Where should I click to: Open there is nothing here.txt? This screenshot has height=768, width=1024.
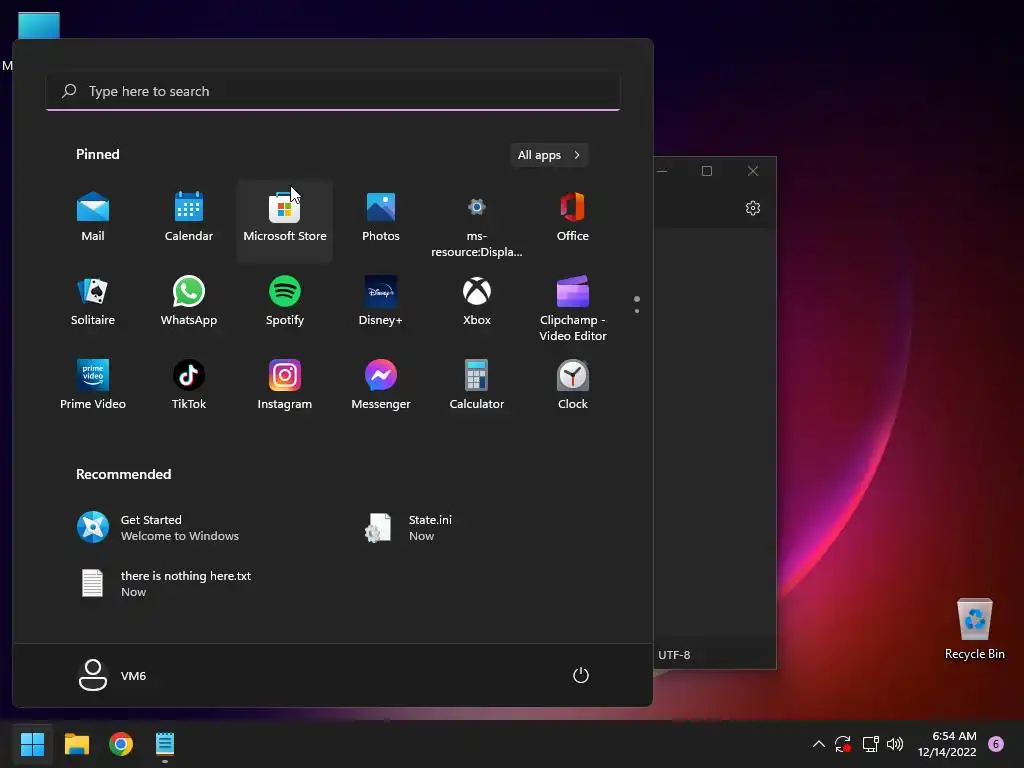coord(189,583)
